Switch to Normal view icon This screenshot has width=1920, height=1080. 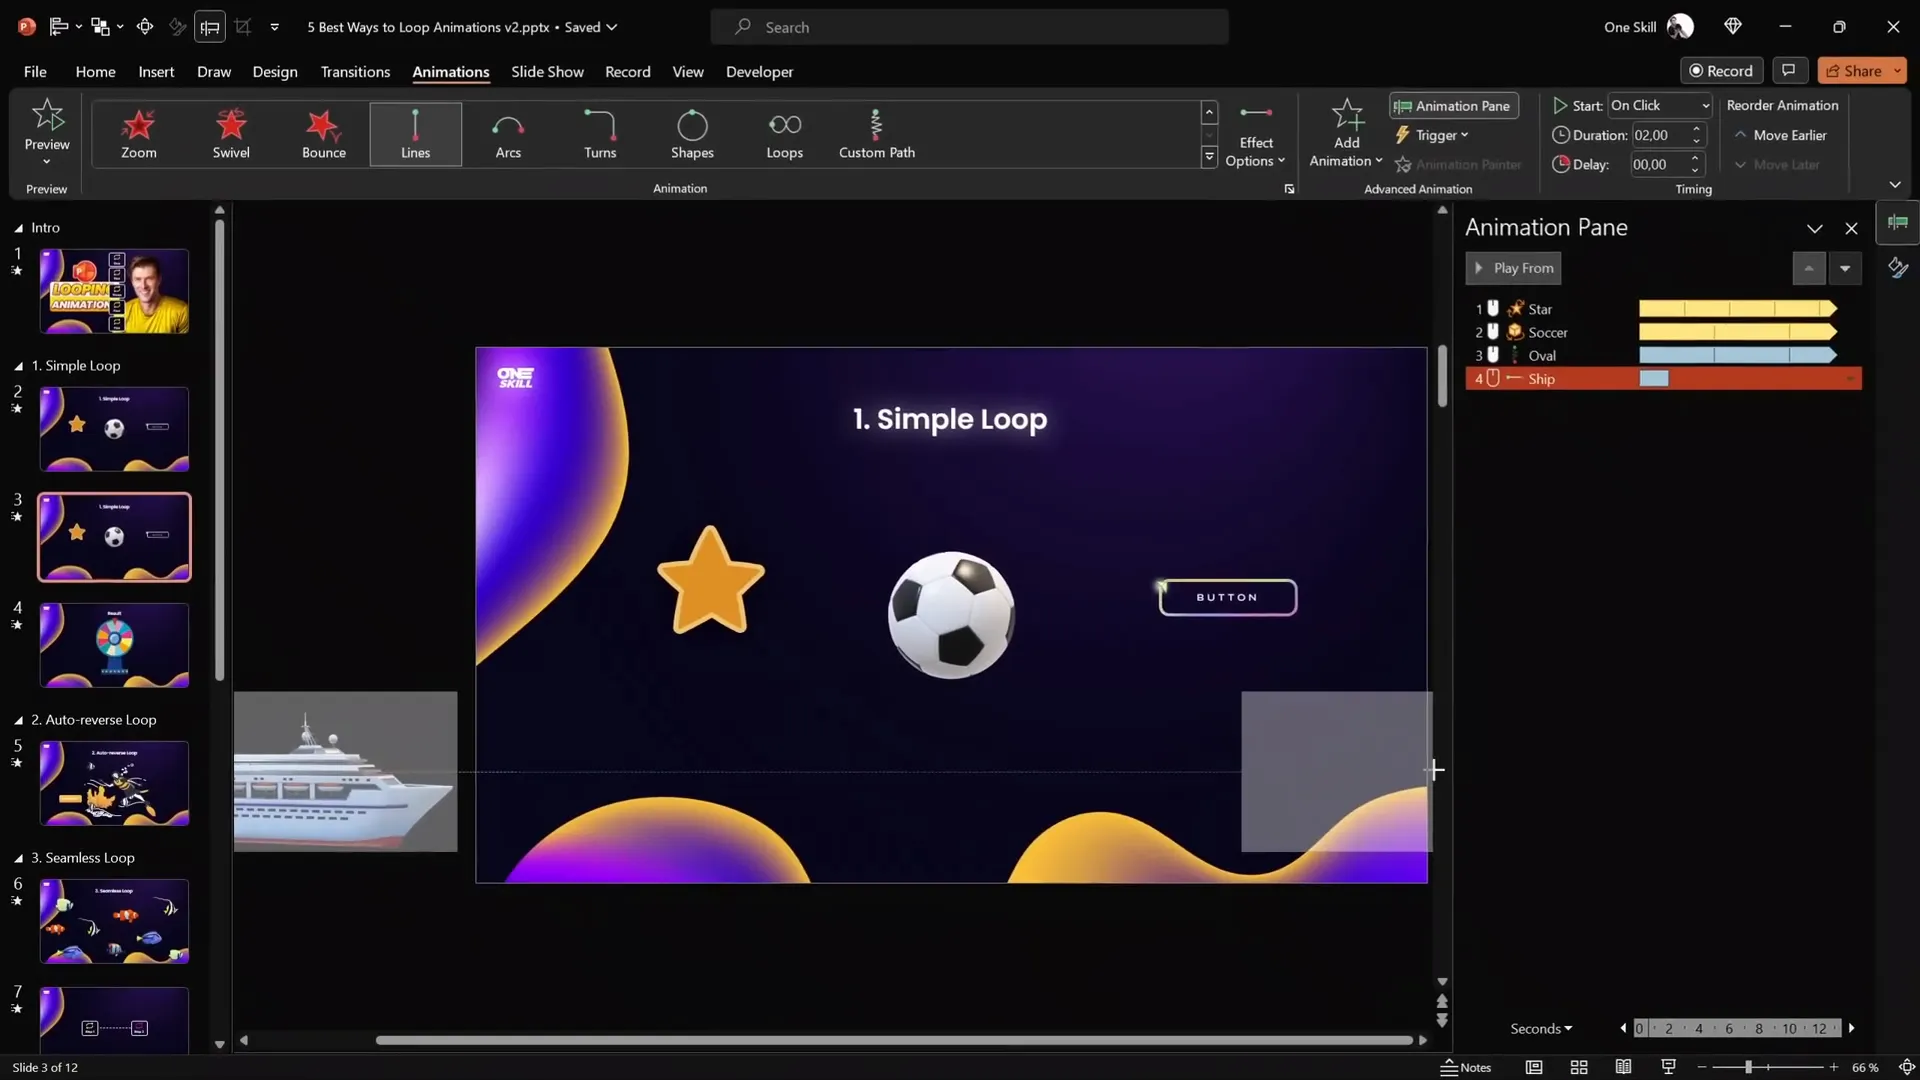point(1533,1067)
